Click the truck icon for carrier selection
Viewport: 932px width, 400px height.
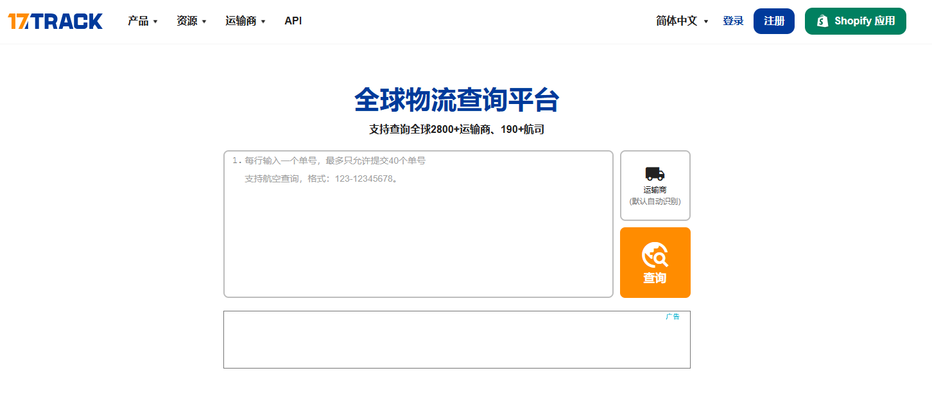[655, 174]
